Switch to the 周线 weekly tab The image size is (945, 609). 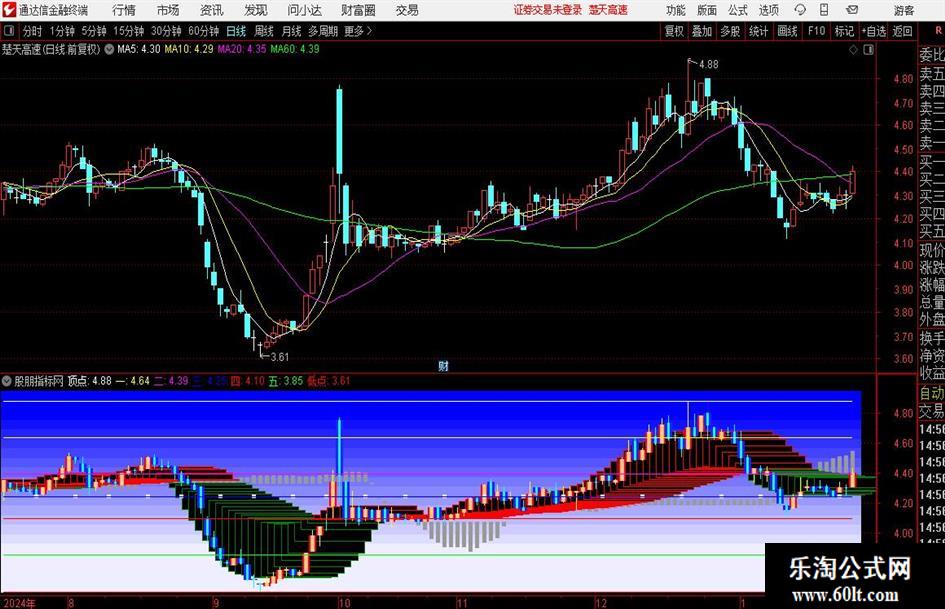[264, 31]
